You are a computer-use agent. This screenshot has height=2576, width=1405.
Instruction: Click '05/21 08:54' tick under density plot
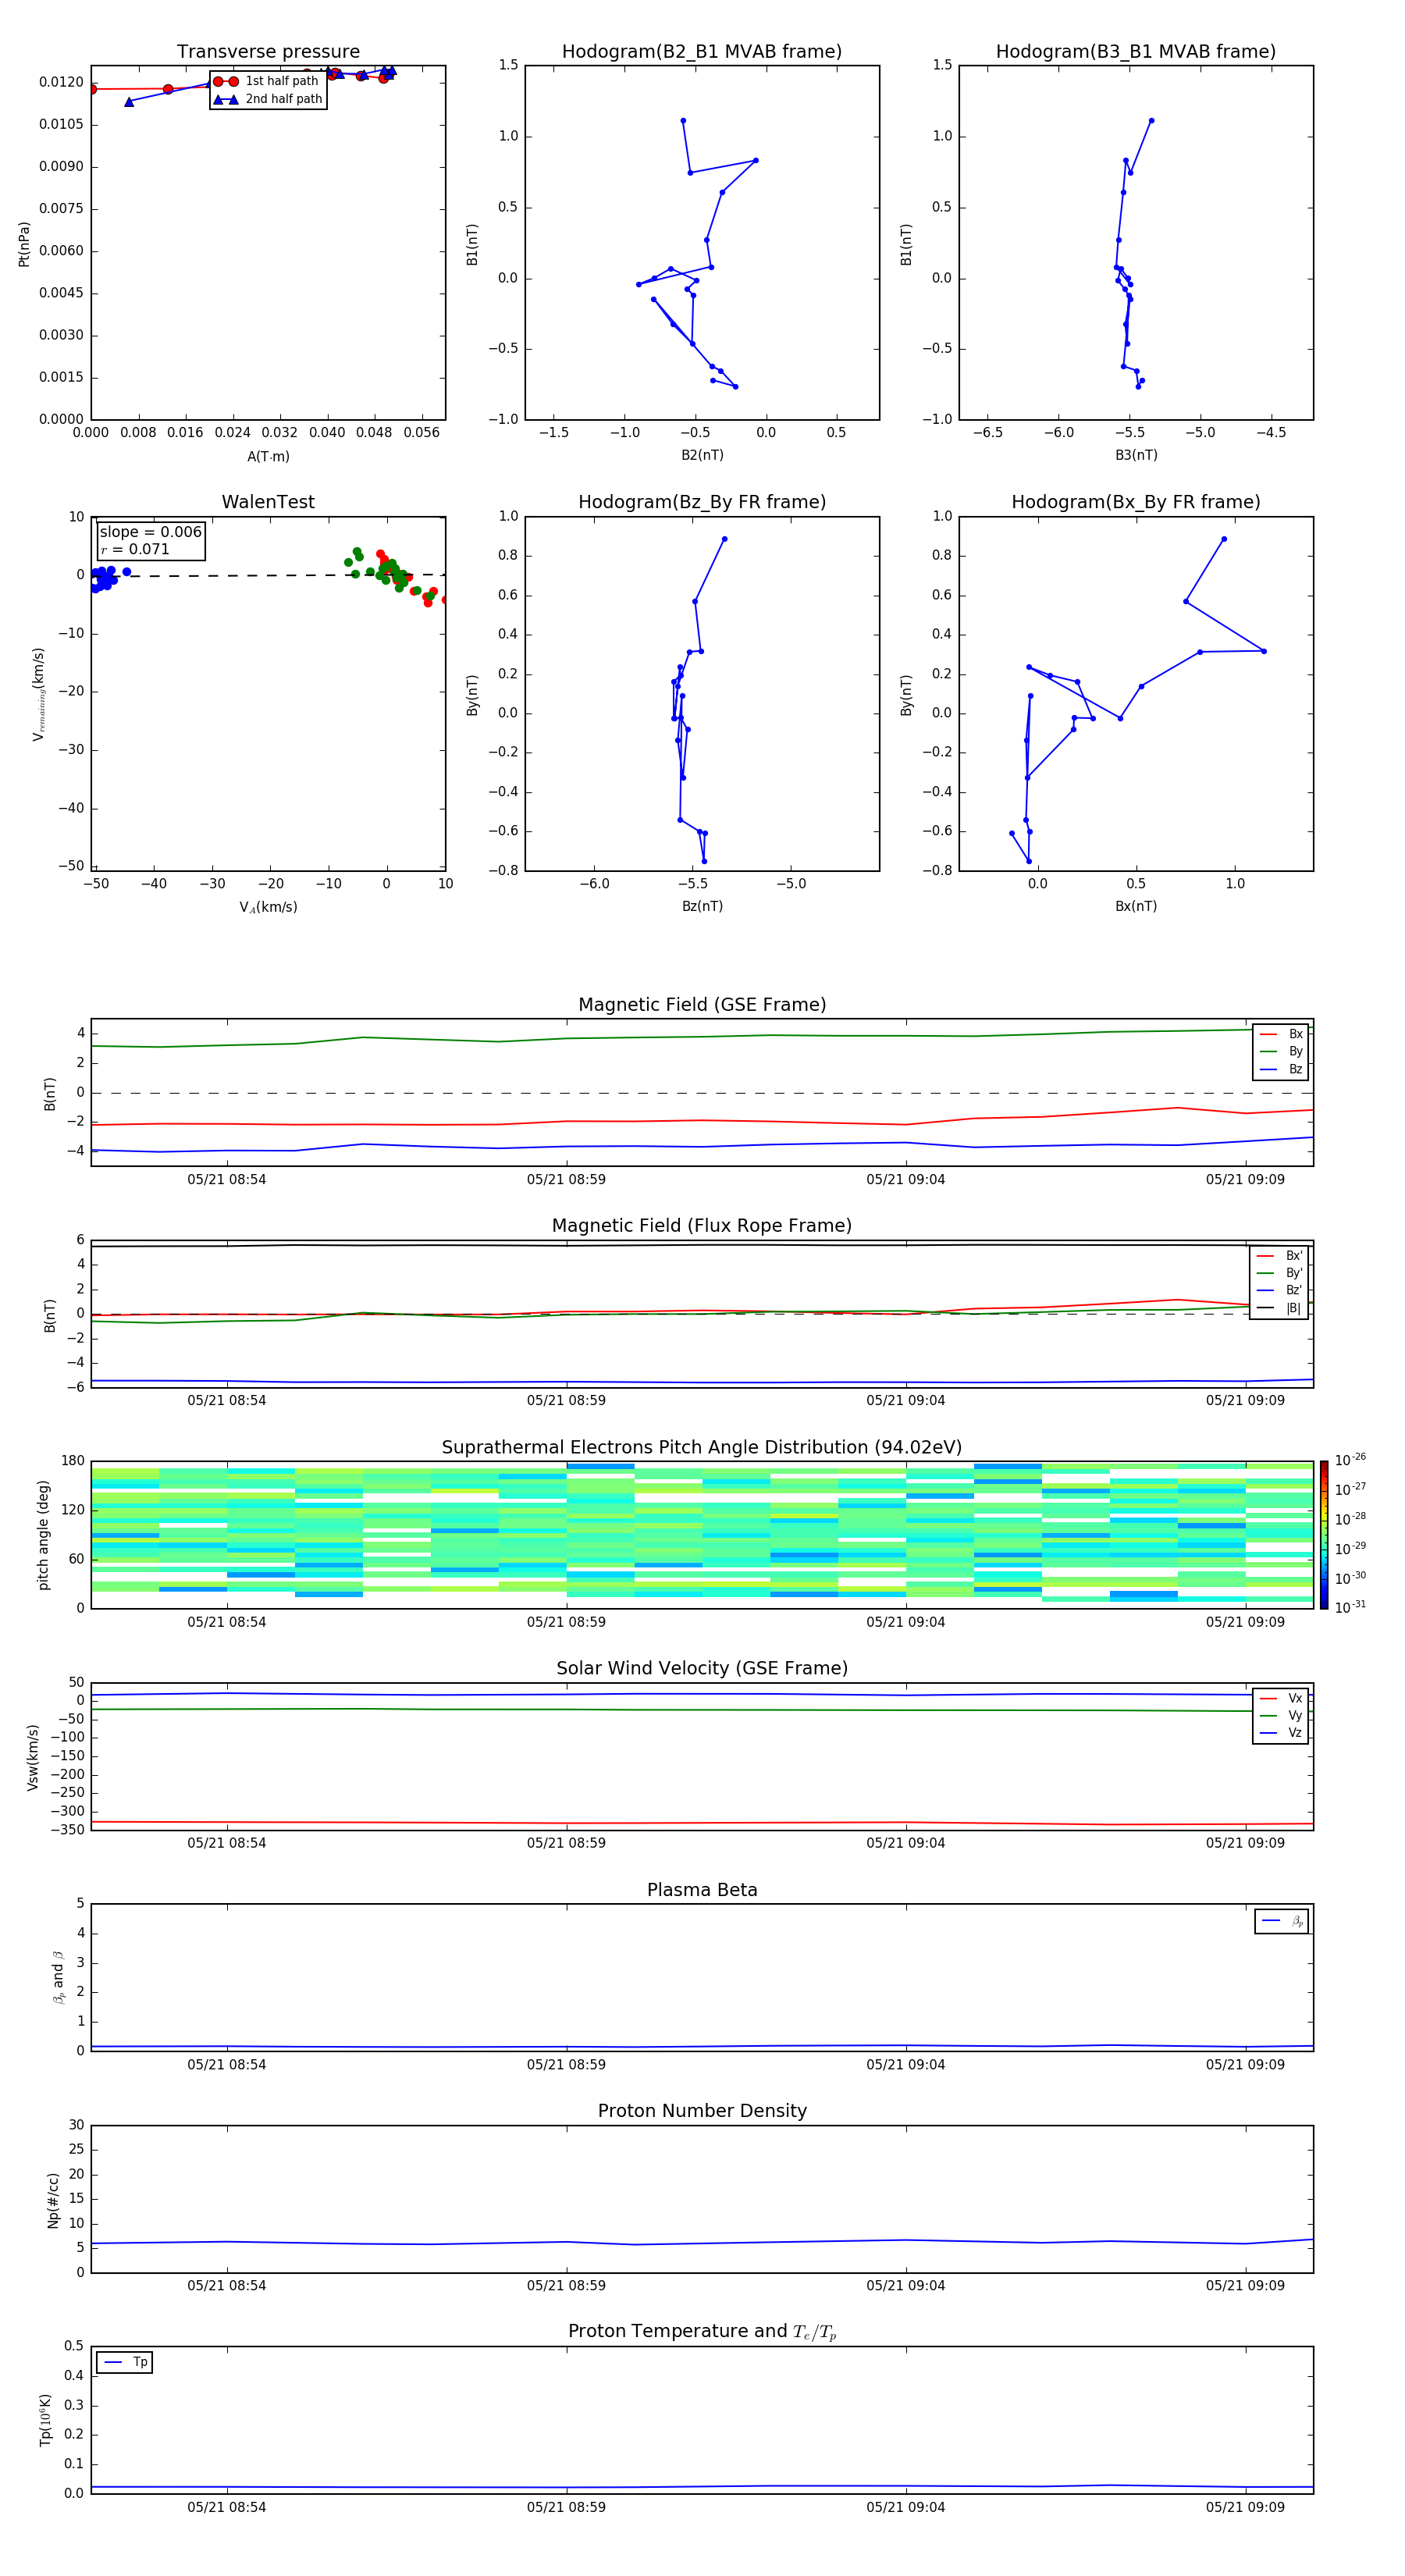[227, 2285]
